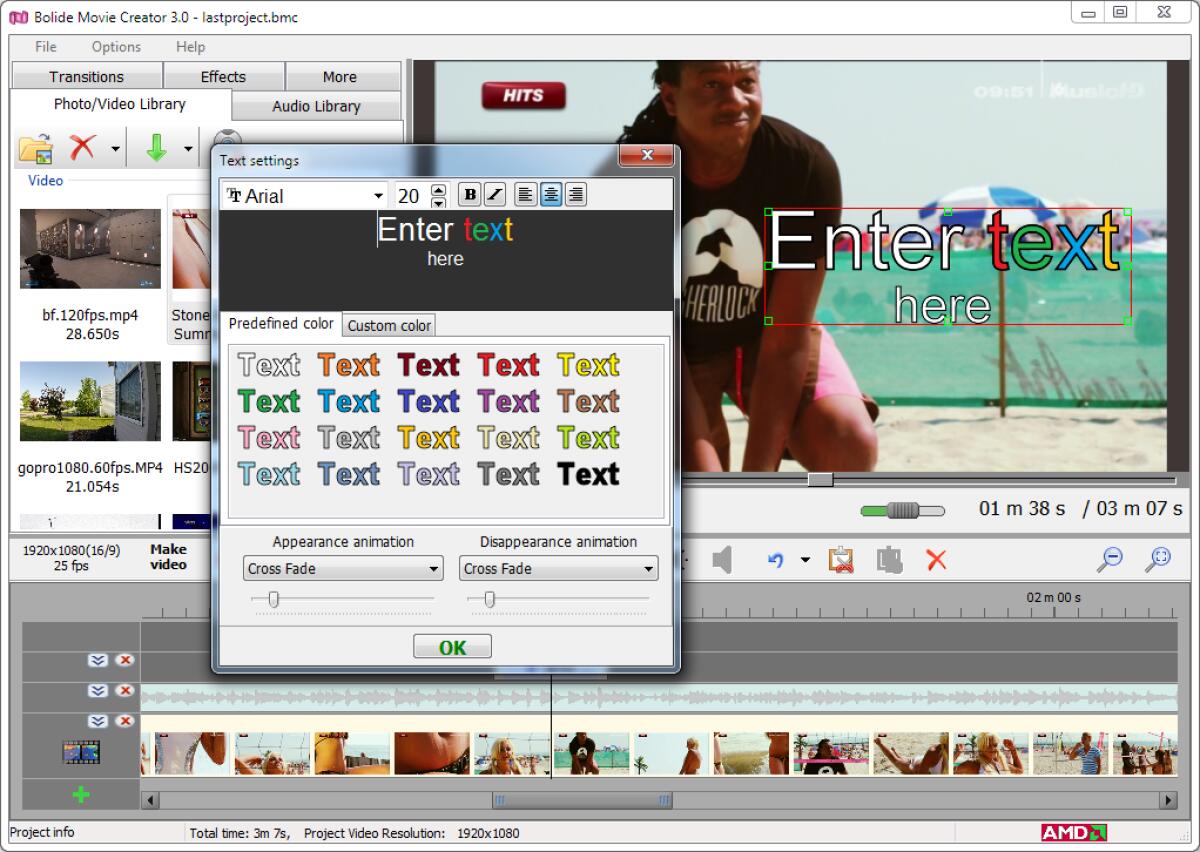Enable center alignment toggle
This screenshot has height=852, width=1200.
551,194
